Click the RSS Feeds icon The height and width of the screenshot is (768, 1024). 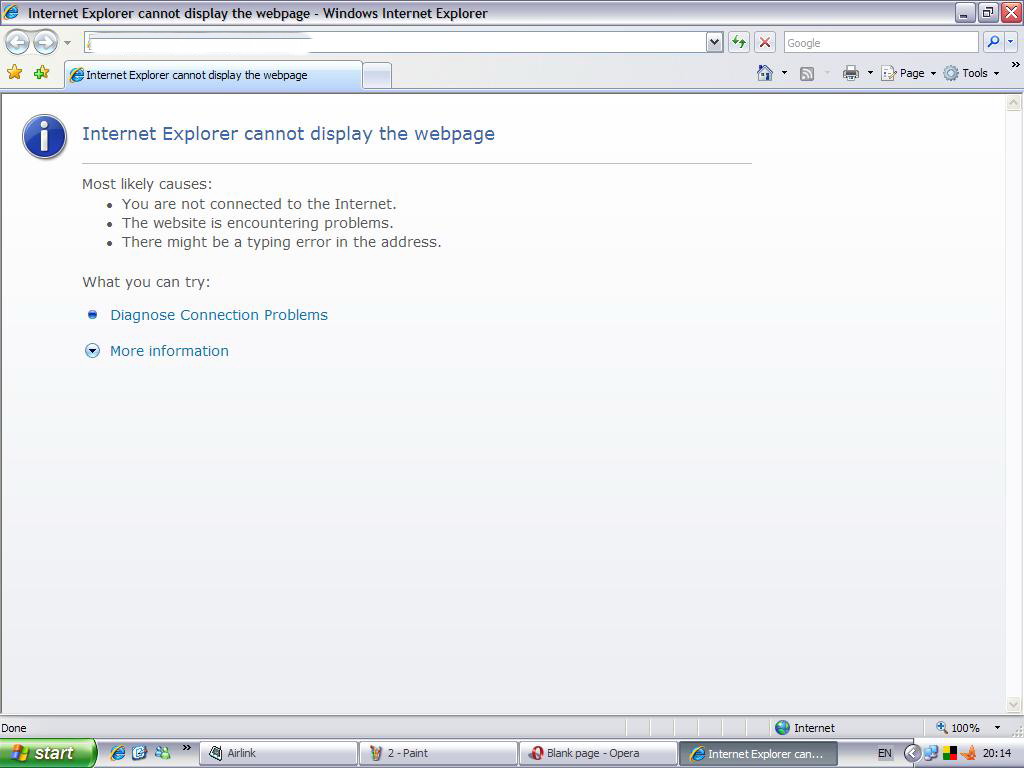coord(807,74)
